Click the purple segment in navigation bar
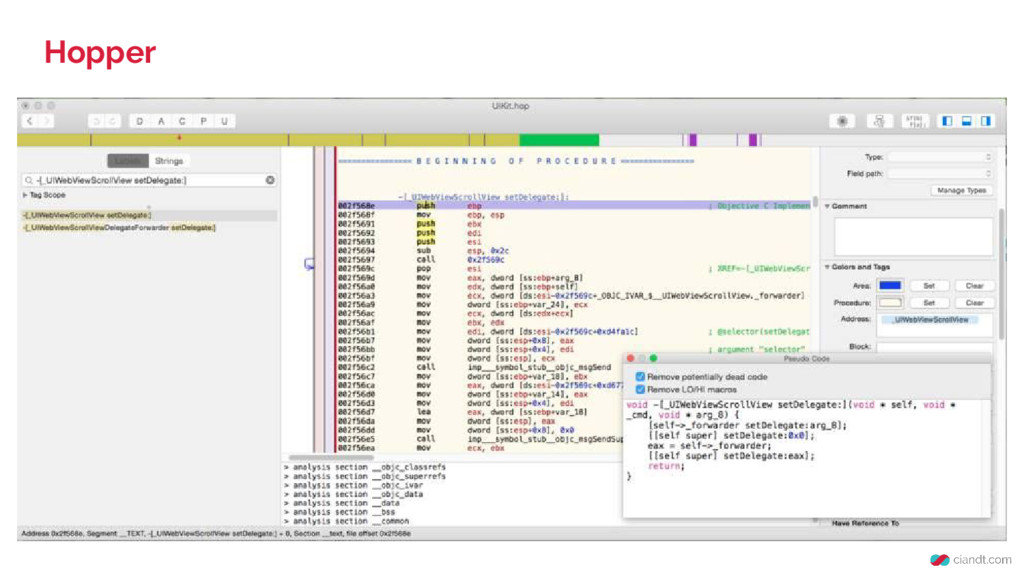Screen dimensions: 1024x576 (693, 140)
